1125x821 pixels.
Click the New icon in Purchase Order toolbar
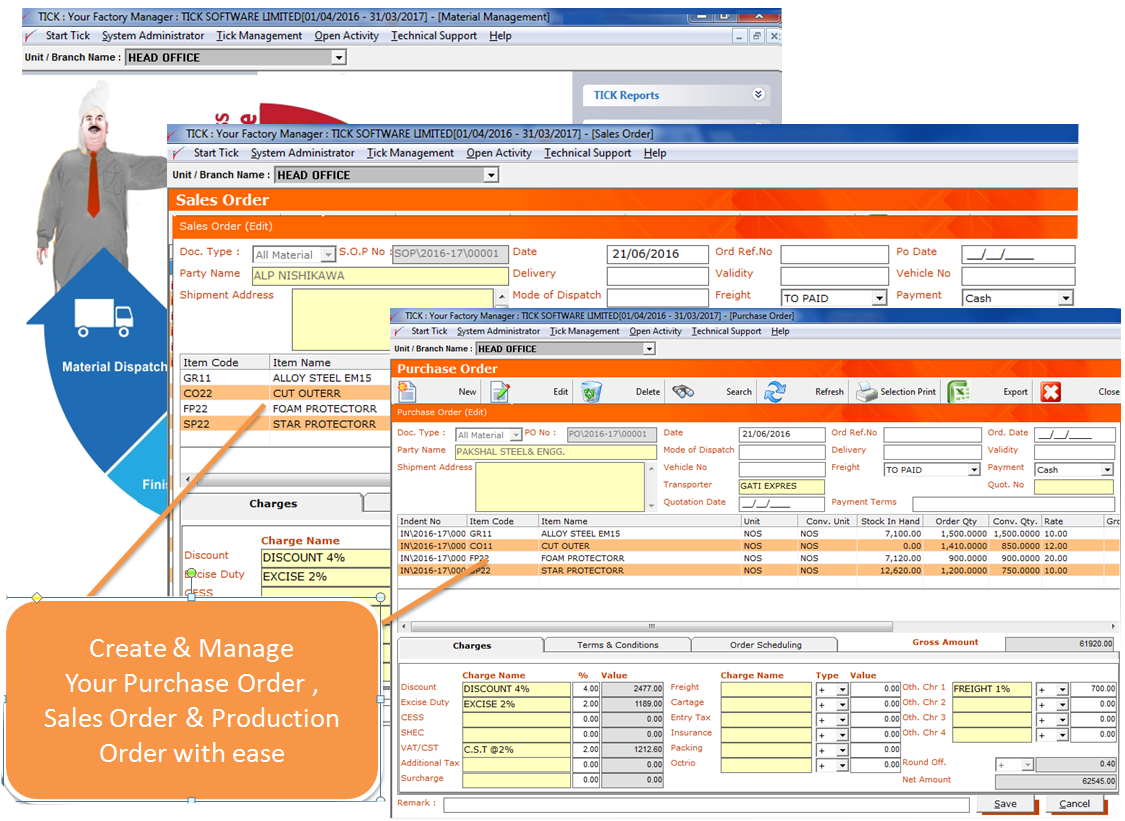click(x=407, y=392)
